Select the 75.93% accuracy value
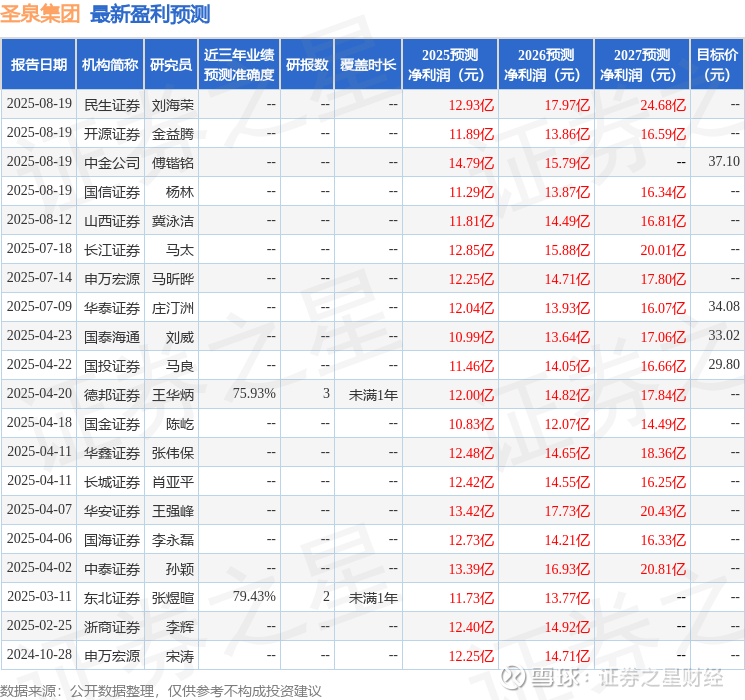The height and width of the screenshot is (700, 745). (x=254, y=393)
